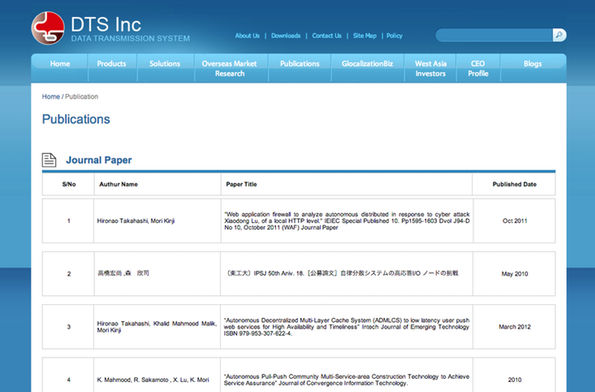Click the May 2010 date cell
The height and width of the screenshot is (392, 595).
click(x=515, y=274)
